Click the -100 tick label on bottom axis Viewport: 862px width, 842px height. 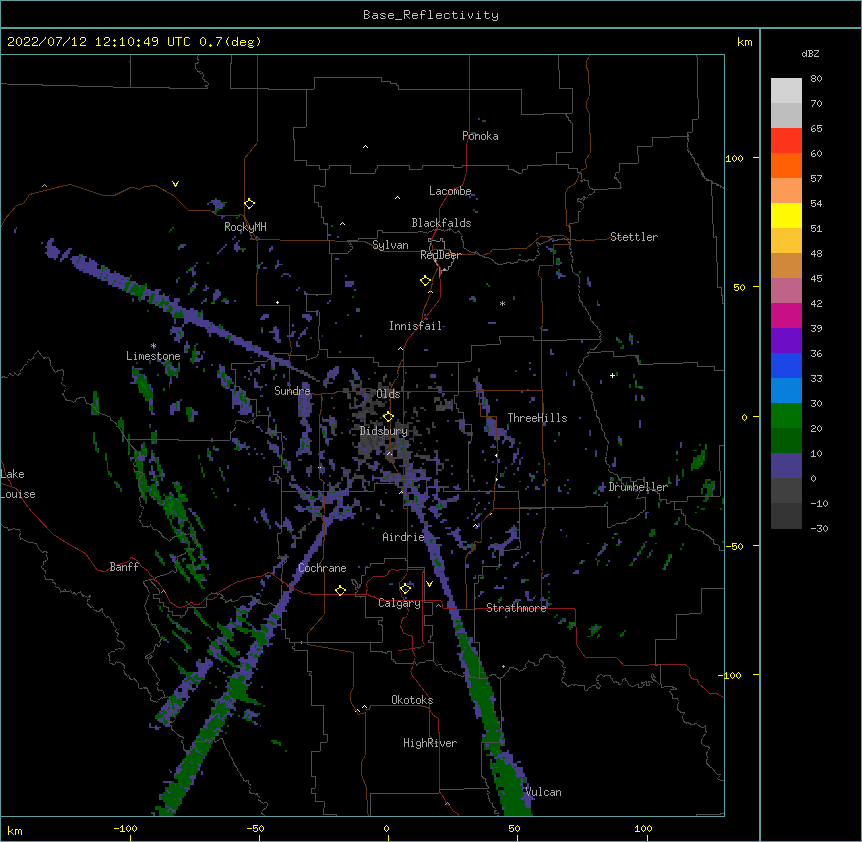(x=125, y=828)
